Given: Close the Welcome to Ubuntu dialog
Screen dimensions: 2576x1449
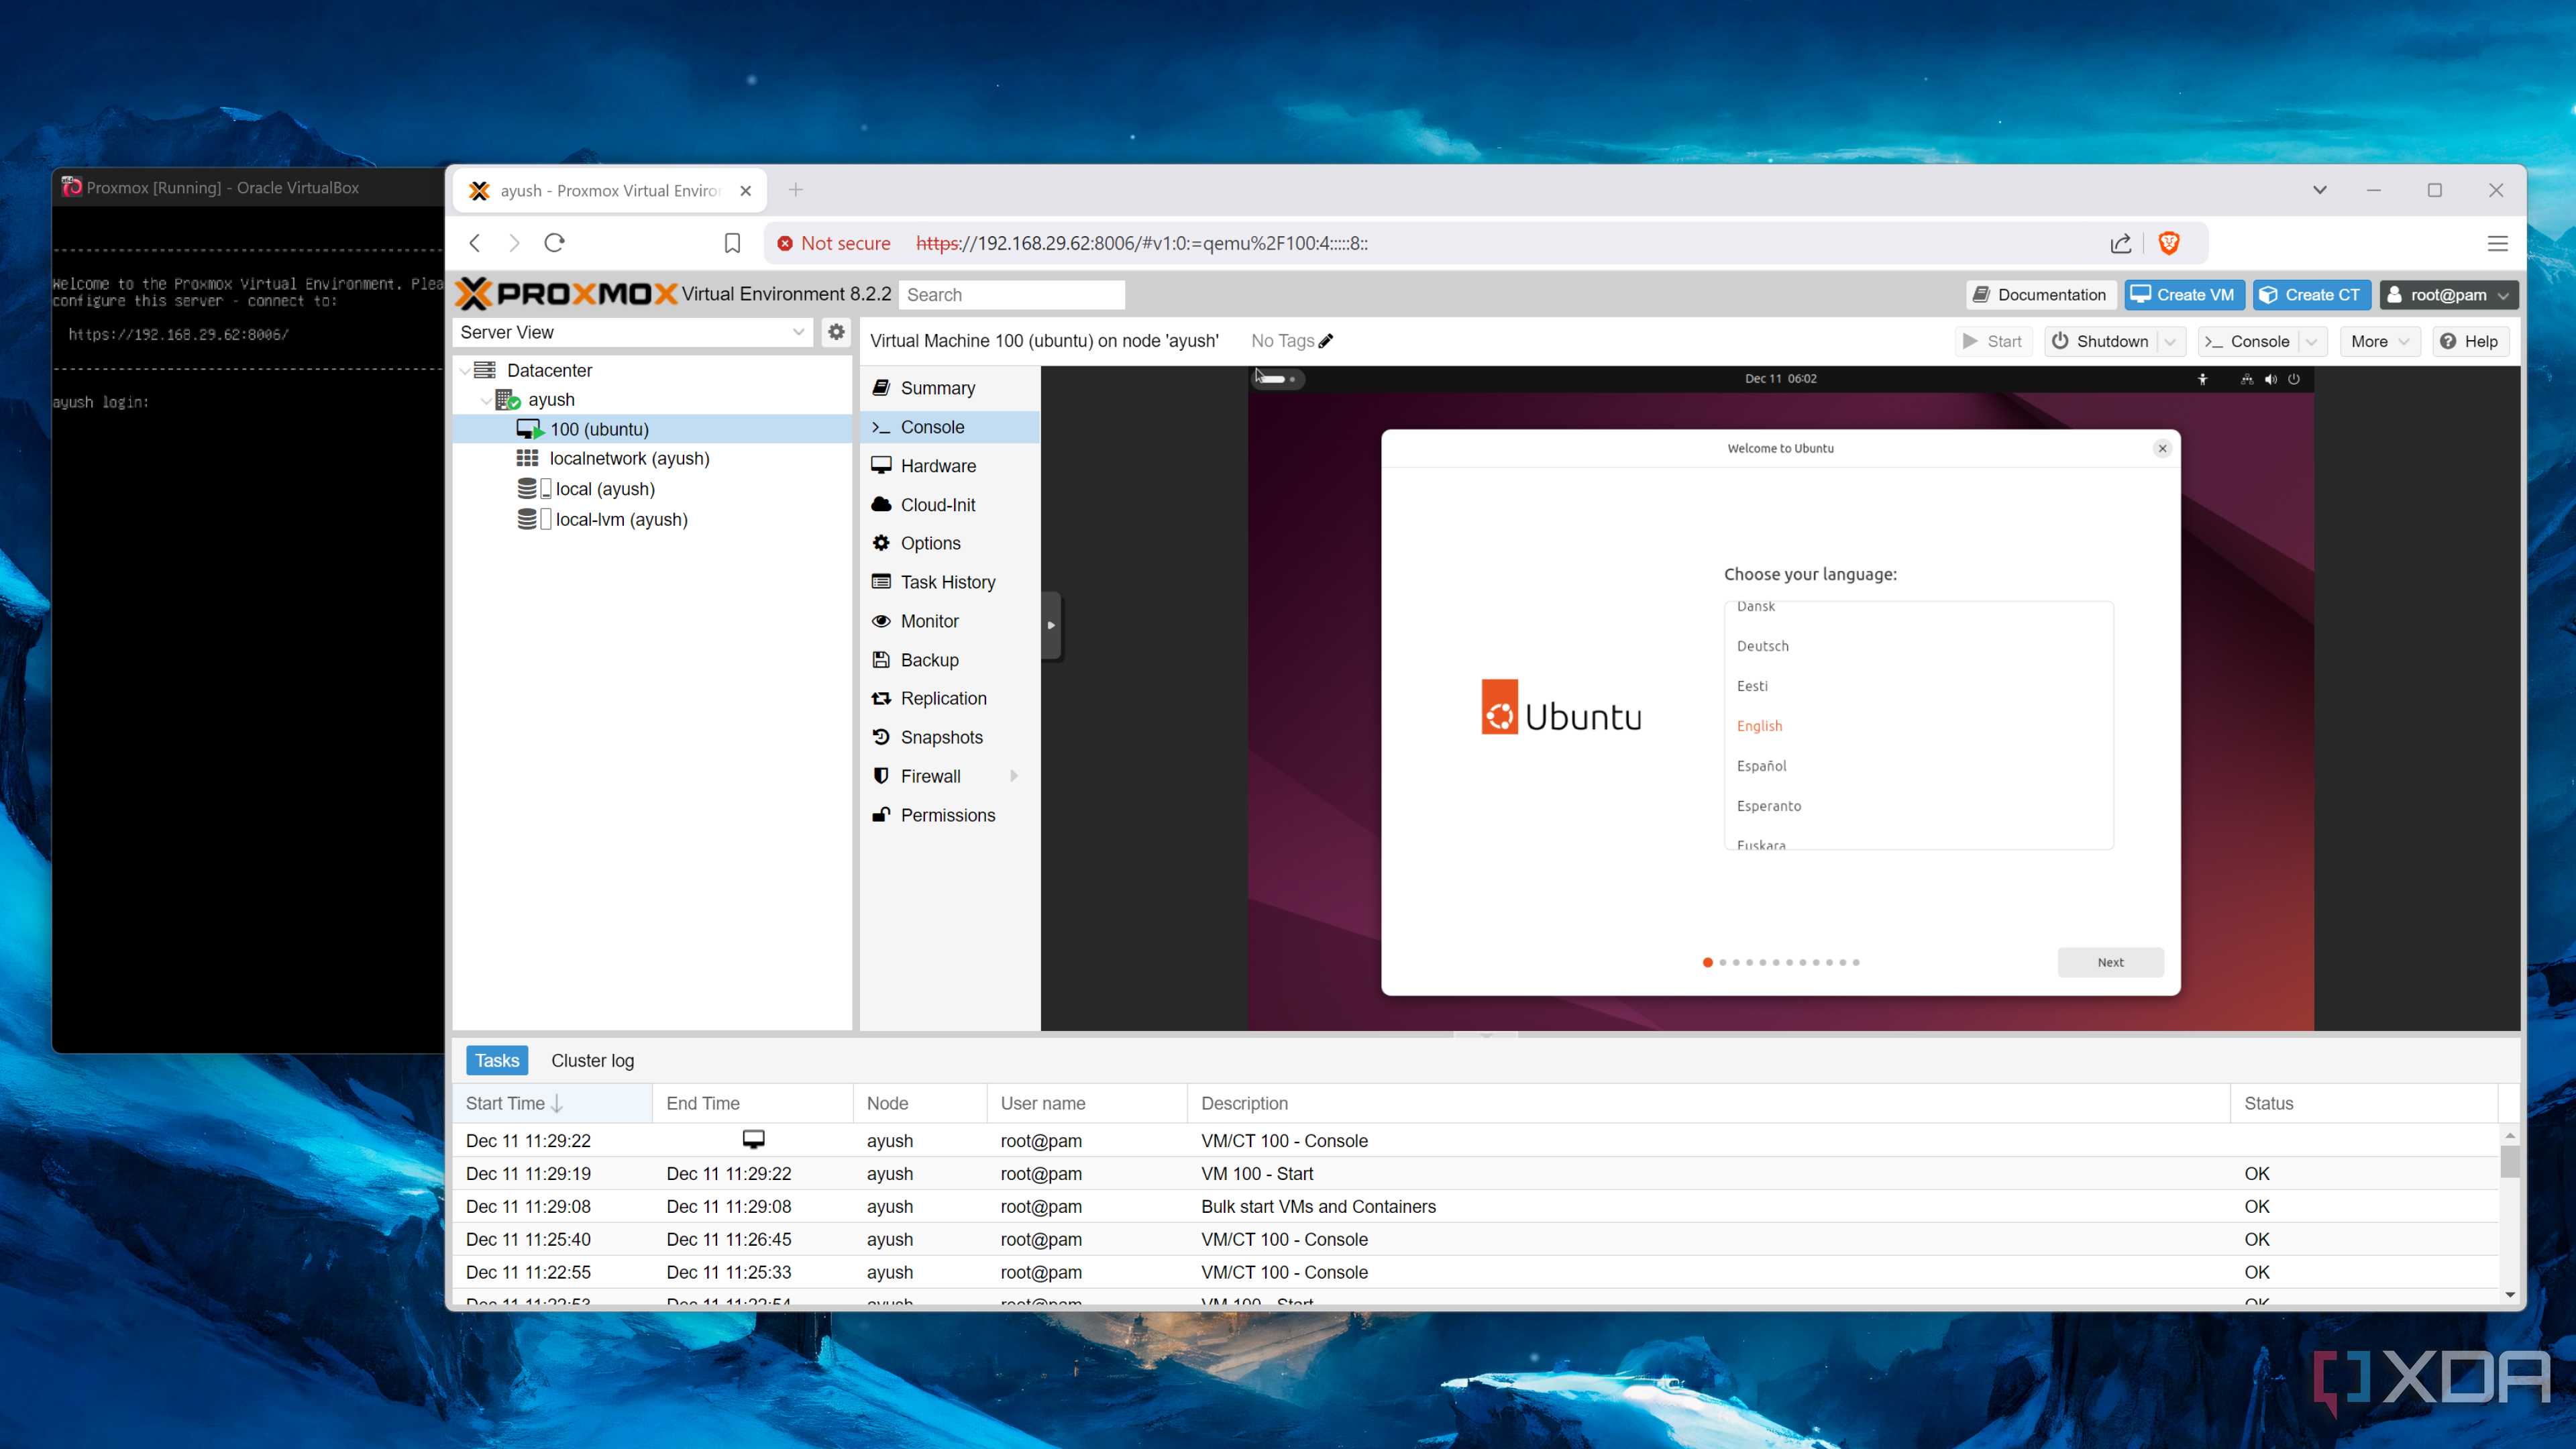Looking at the screenshot, I should [x=2162, y=448].
